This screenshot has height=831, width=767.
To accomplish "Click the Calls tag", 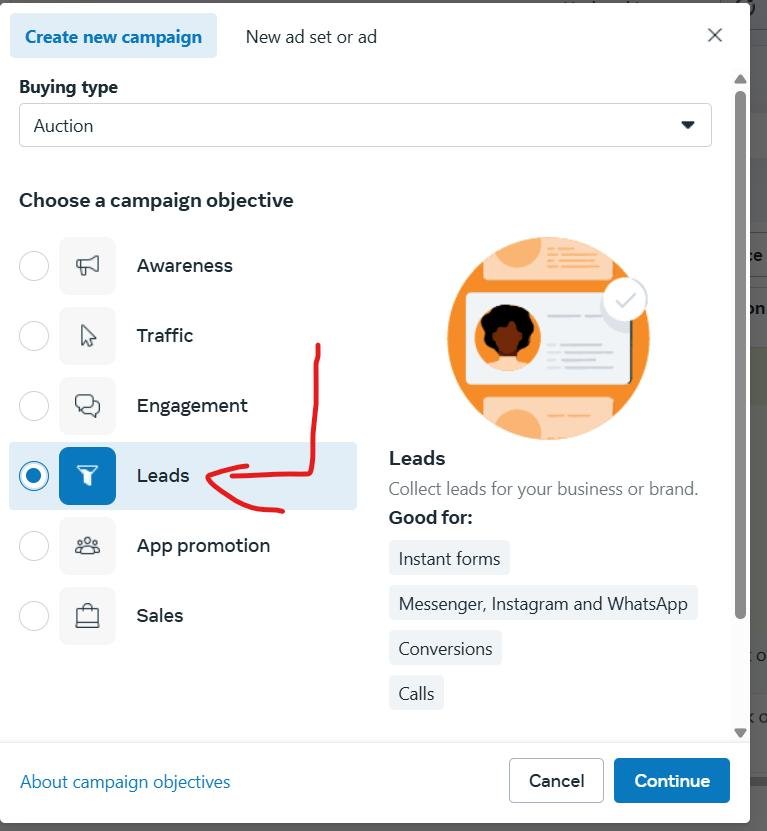I will point(416,693).
